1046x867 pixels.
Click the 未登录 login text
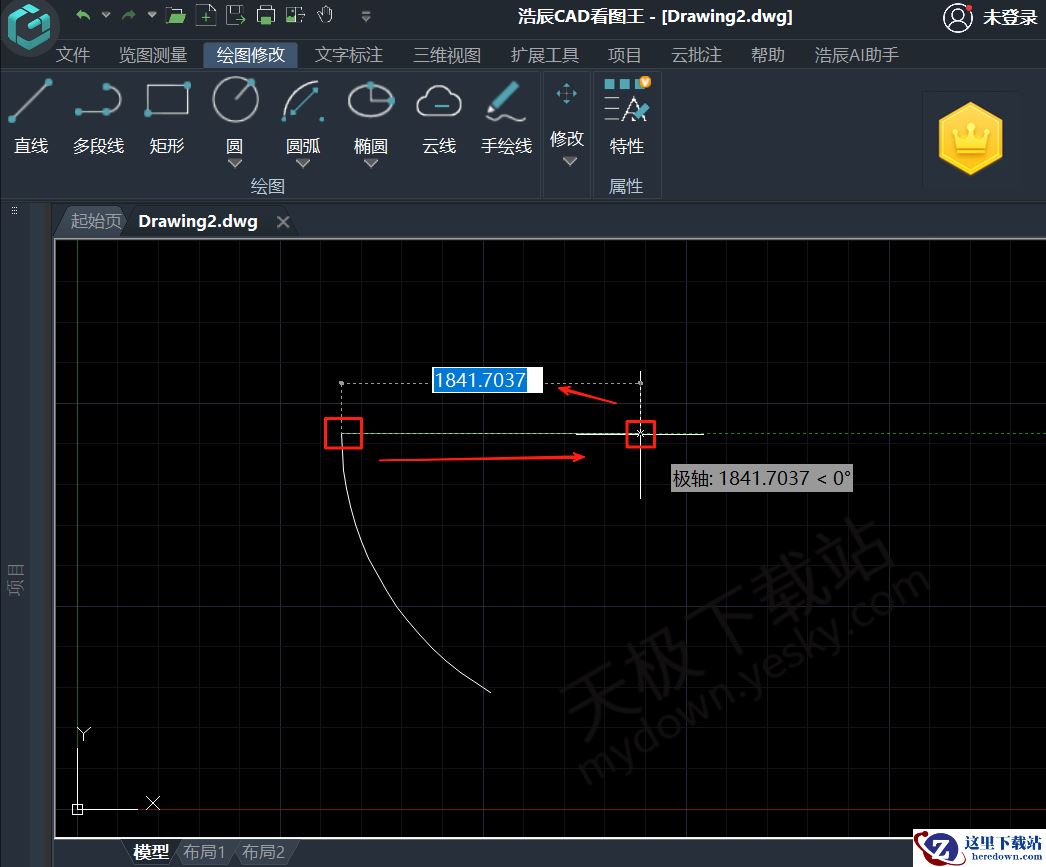(1010, 18)
